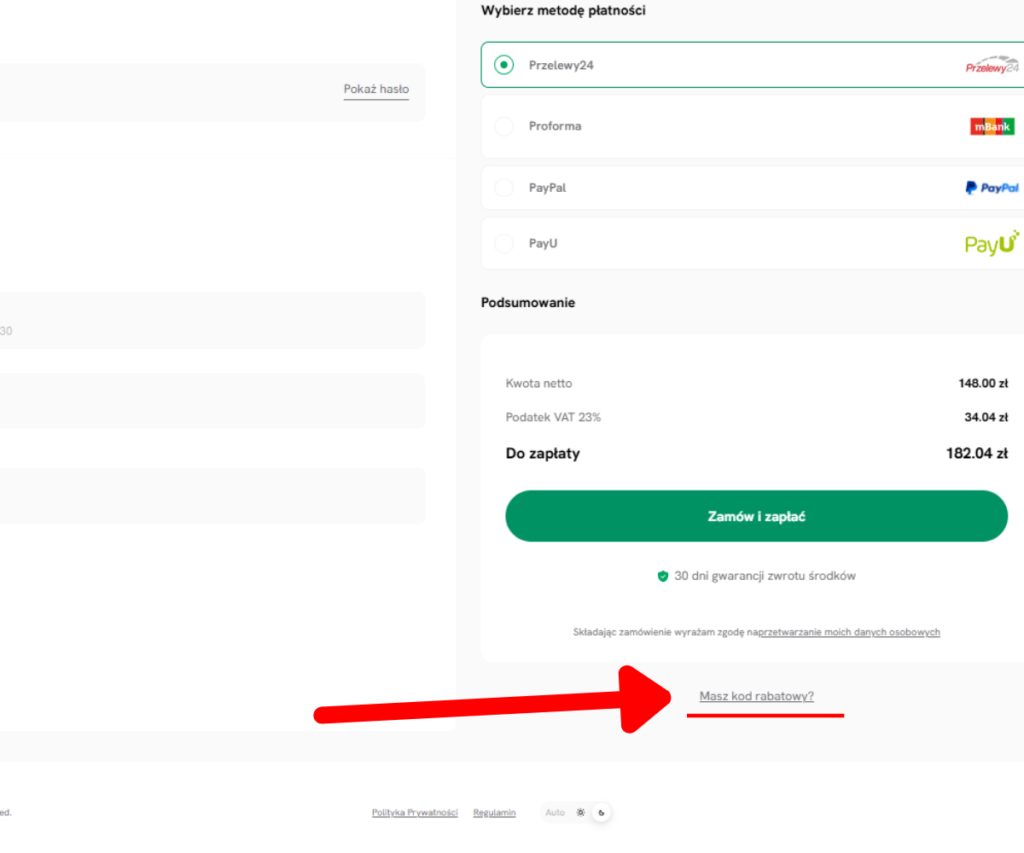The width and height of the screenshot is (1024, 853).
Task: Select the Proforma payment radio button
Action: pos(504,126)
